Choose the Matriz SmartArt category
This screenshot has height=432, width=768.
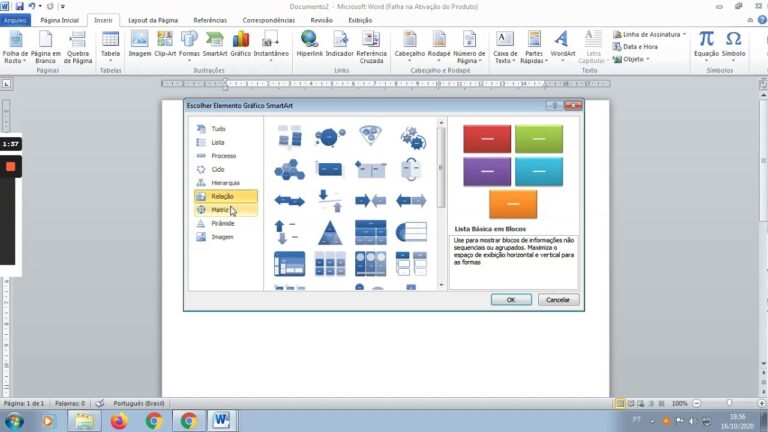click(226, 210)
